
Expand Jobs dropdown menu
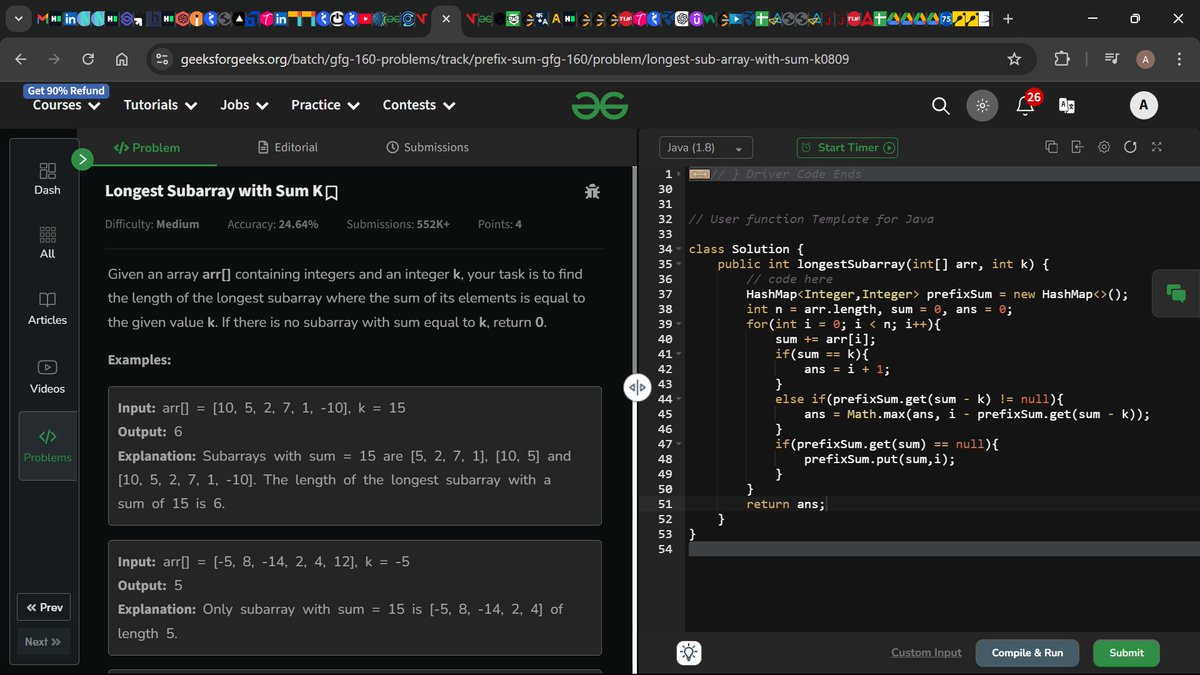(x=244, y=105)
